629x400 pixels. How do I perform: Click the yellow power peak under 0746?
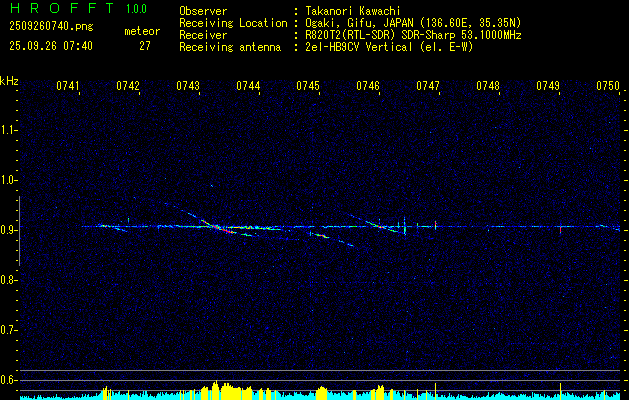coord(378,393)
